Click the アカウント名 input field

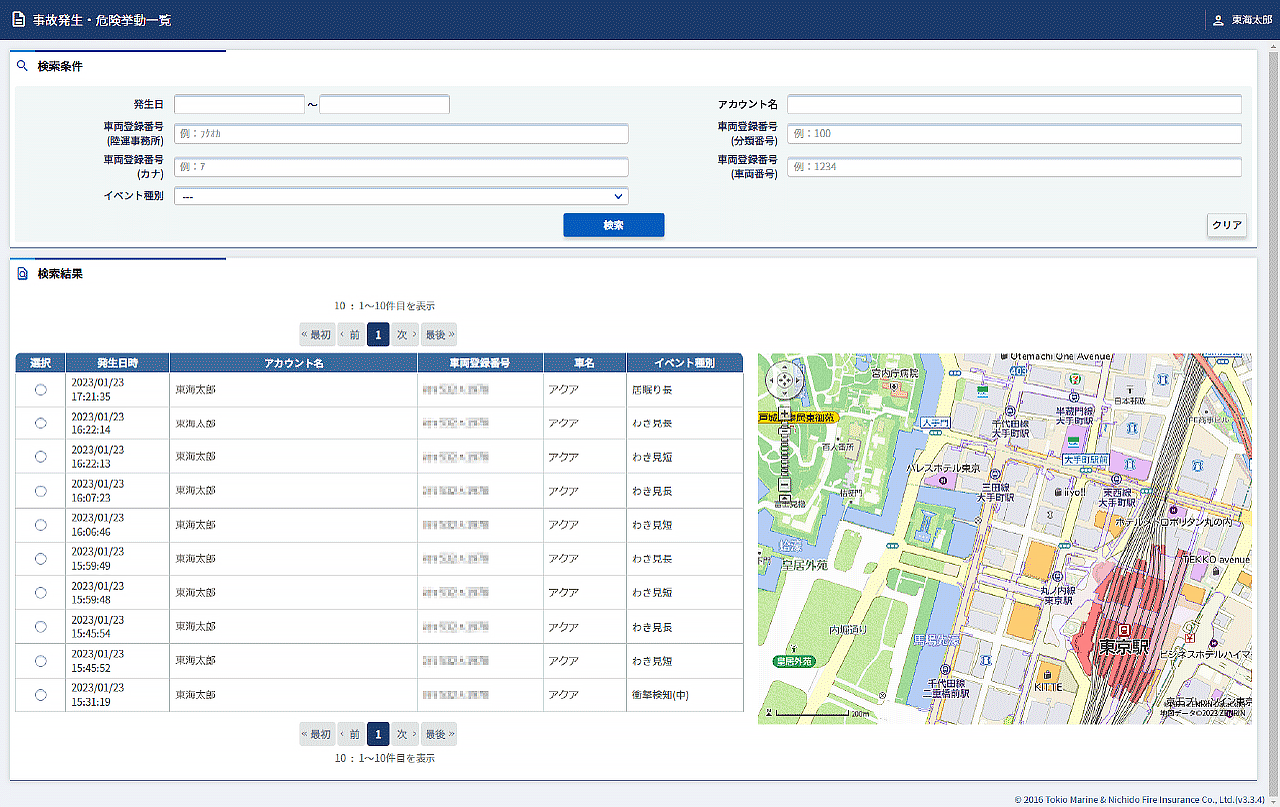click(x=1014, y=105)
